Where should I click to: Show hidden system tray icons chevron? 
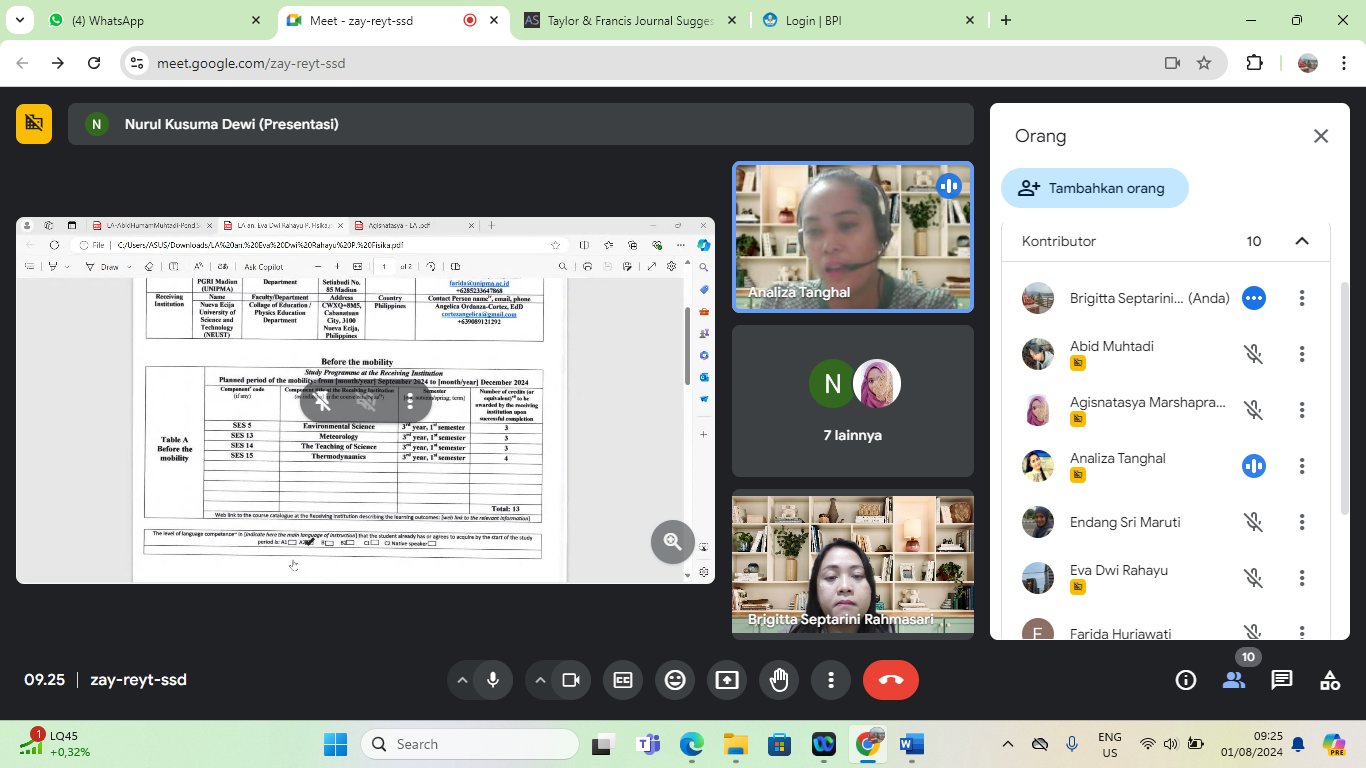point(1008,744)
